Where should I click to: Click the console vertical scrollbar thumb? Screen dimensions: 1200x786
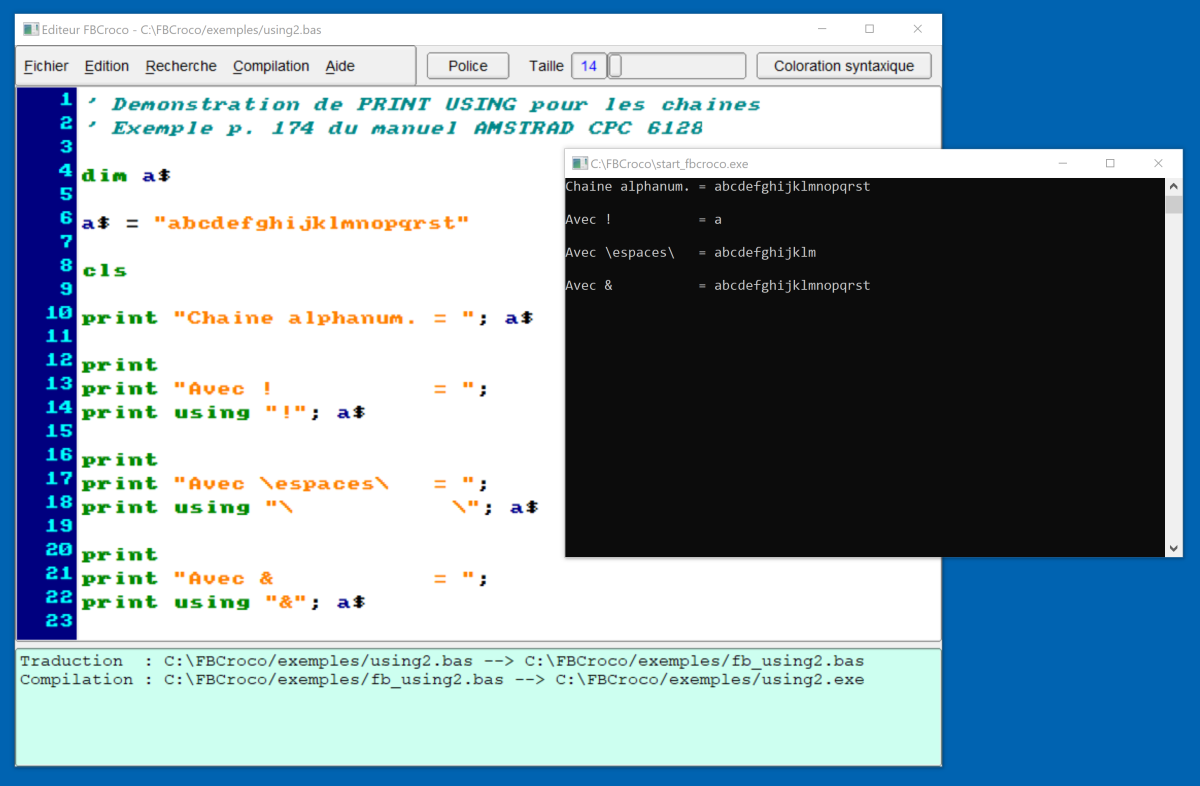click(1174, 205)
